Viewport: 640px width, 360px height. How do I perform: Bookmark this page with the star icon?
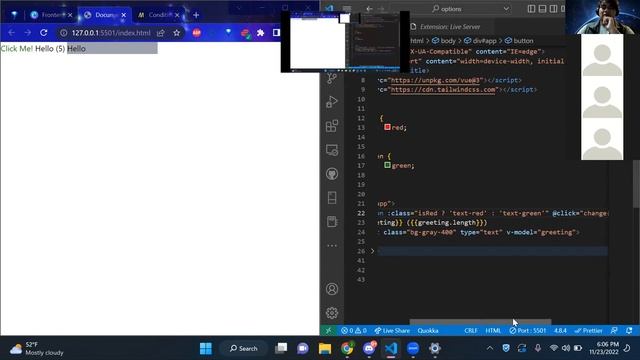pyautogui.click(x=176, y=33)
